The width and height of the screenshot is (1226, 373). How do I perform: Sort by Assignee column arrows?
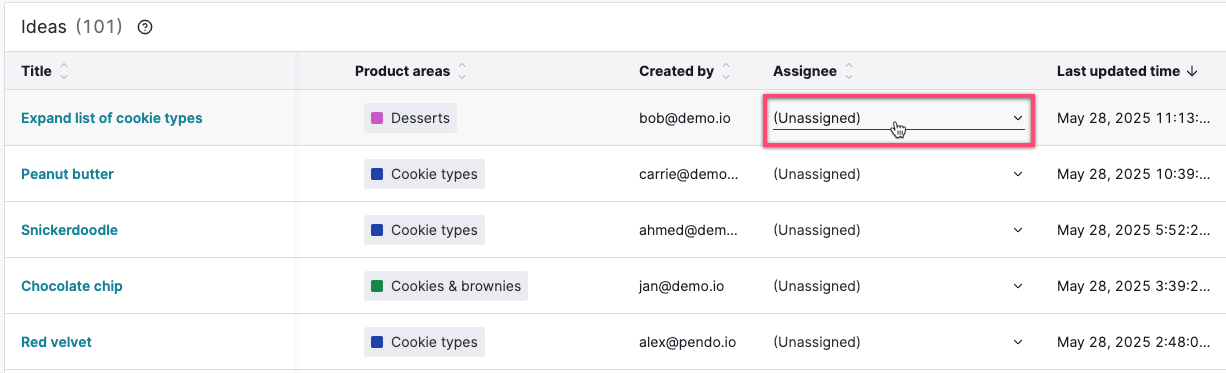(x=849, y=71)
